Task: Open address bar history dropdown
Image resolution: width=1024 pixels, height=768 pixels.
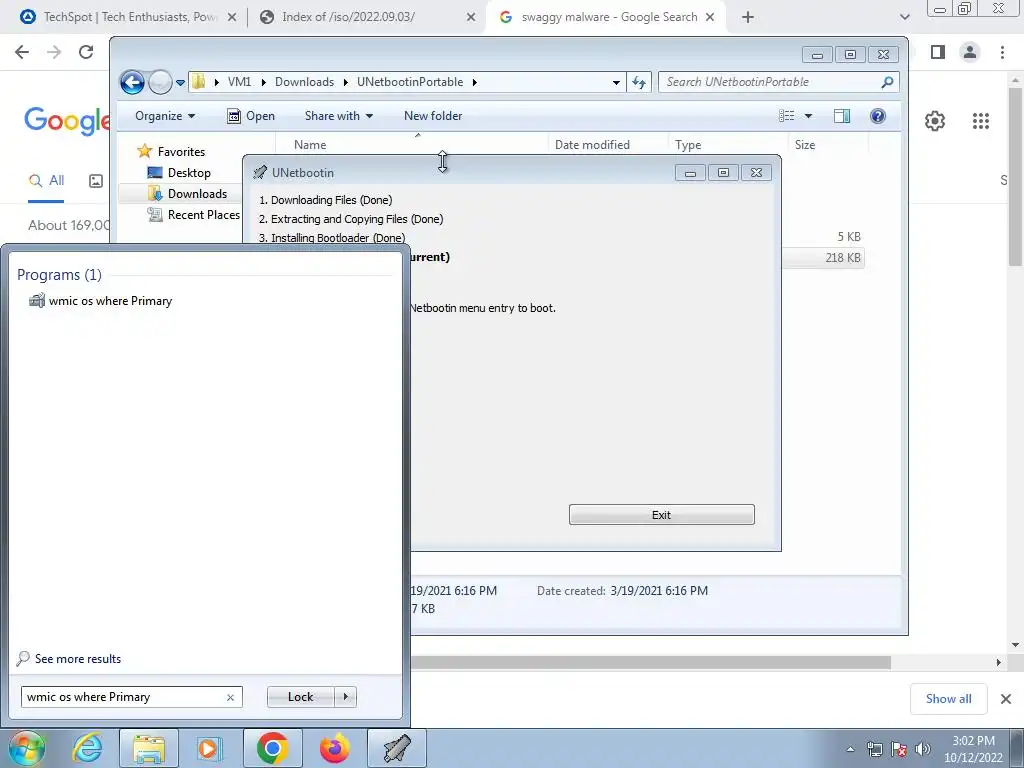Action: tap(616, 83)
